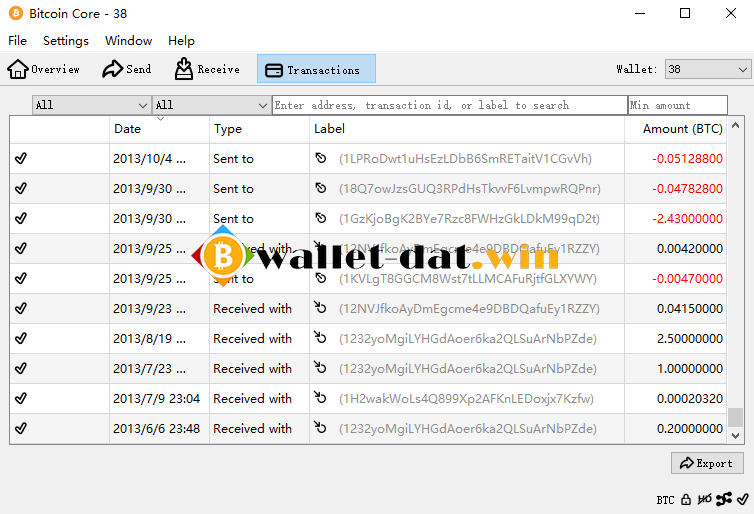Select the 2013/10/4 date cell
Screen dimensions: 754x514
159,159
